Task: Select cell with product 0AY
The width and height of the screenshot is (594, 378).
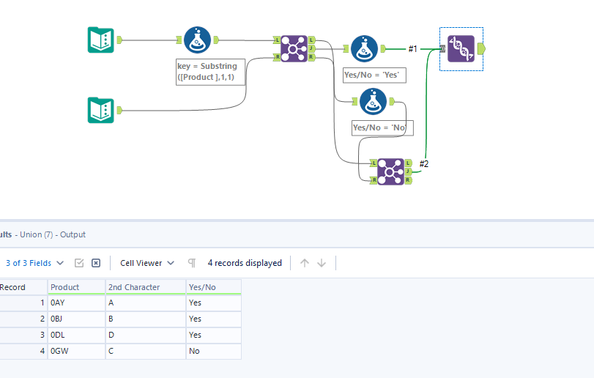Action: tap(76, 303)
